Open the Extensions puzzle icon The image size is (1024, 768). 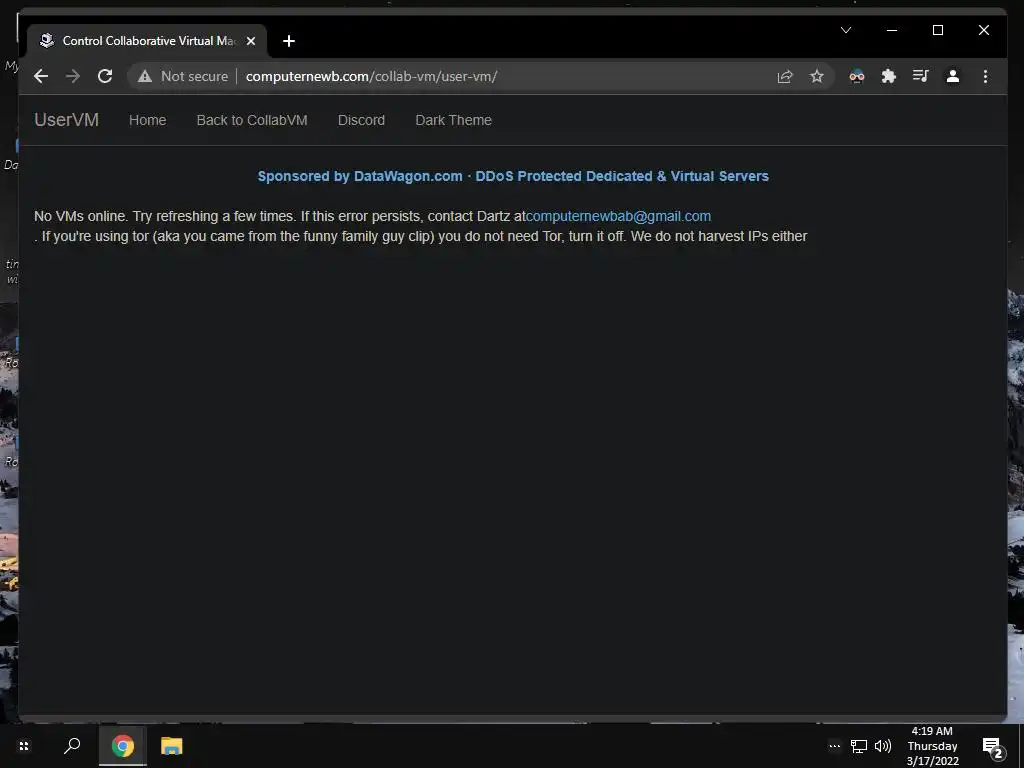[889, 76]
